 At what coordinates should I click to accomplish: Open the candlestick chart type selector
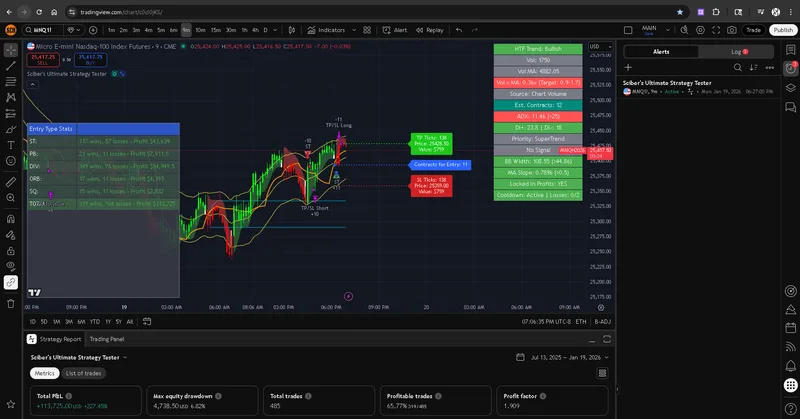(x=292, y=30)
